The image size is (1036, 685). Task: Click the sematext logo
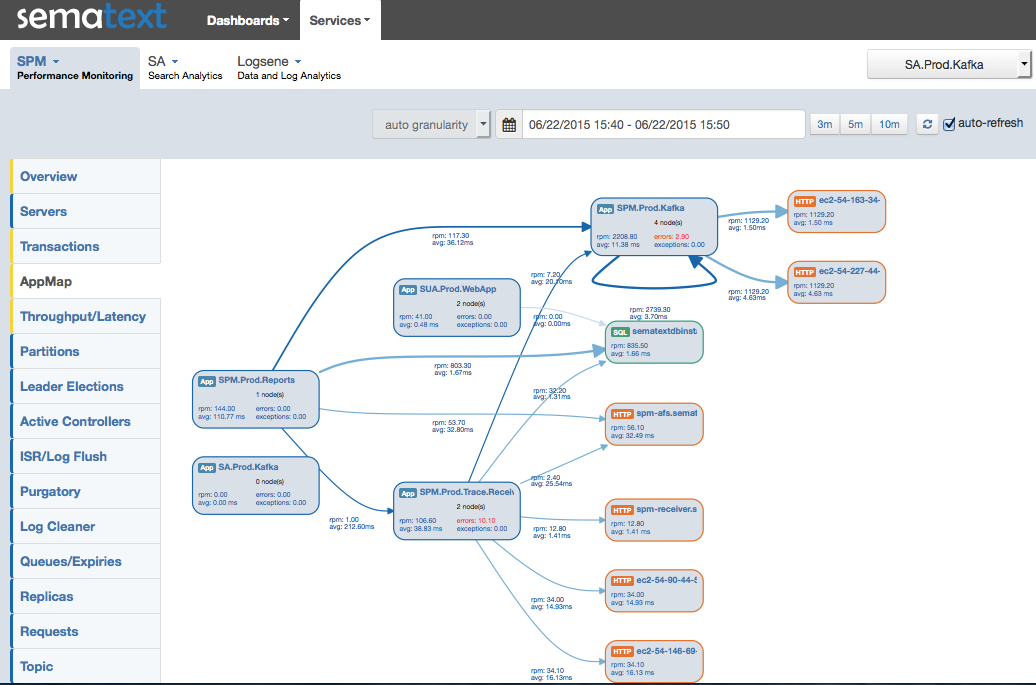pos(91,16)
